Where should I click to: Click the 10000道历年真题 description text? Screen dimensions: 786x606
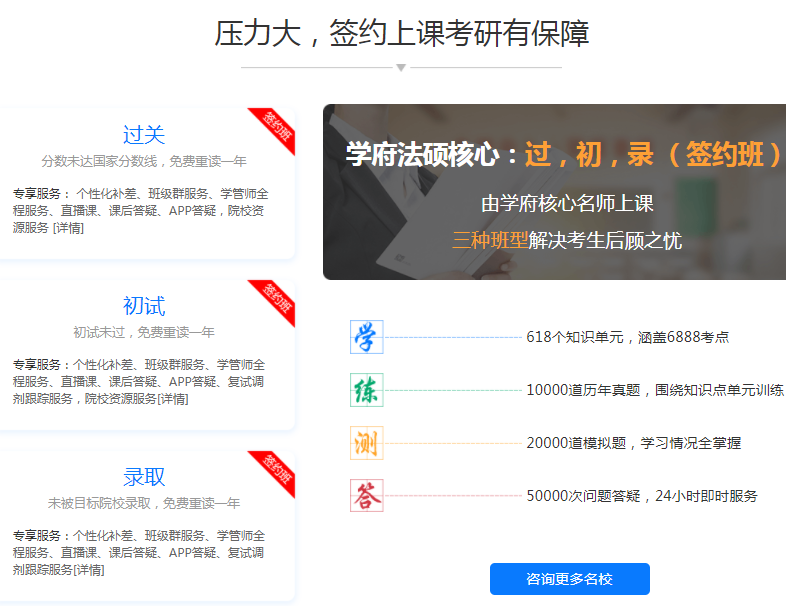[655, 390]
